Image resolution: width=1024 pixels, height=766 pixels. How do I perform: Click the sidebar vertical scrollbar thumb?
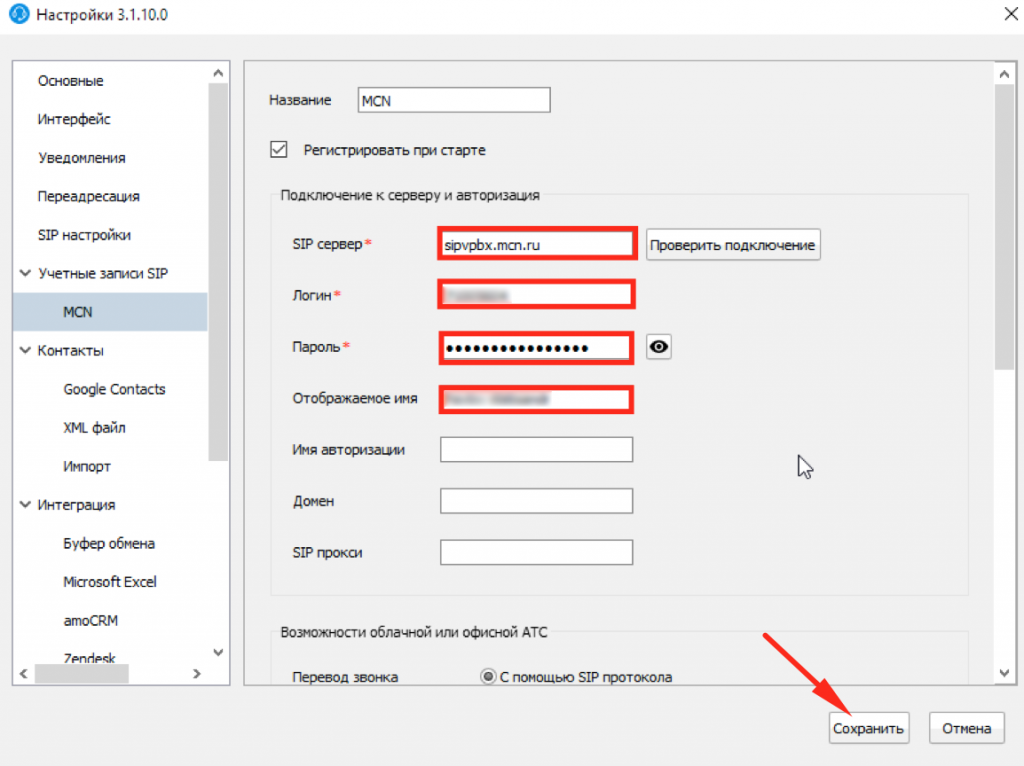click(219, 270)
